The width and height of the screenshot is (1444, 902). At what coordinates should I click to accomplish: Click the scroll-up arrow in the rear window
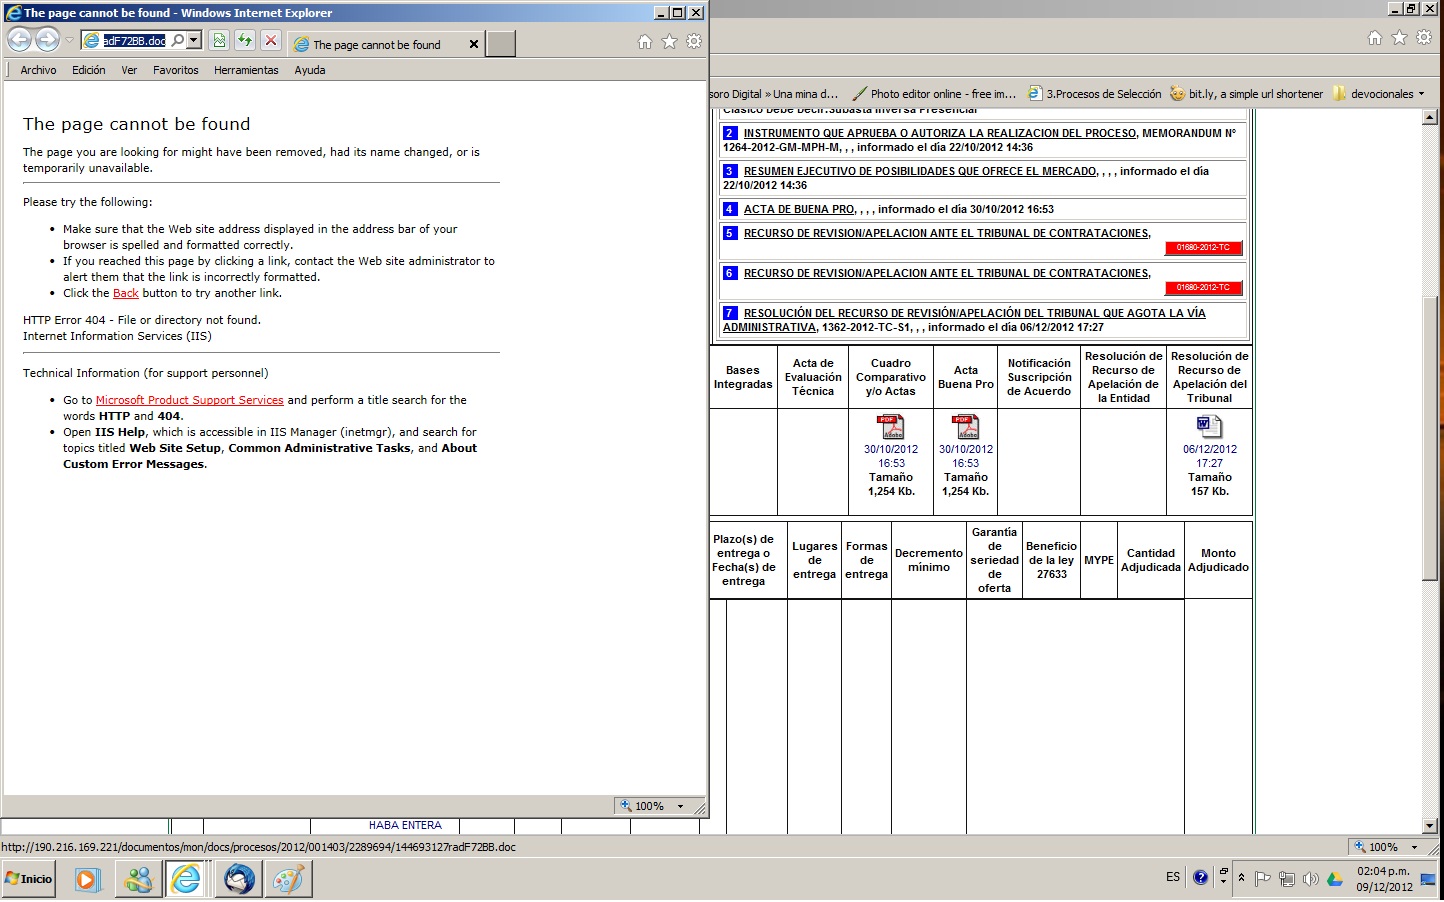(x=1429, y=117)
